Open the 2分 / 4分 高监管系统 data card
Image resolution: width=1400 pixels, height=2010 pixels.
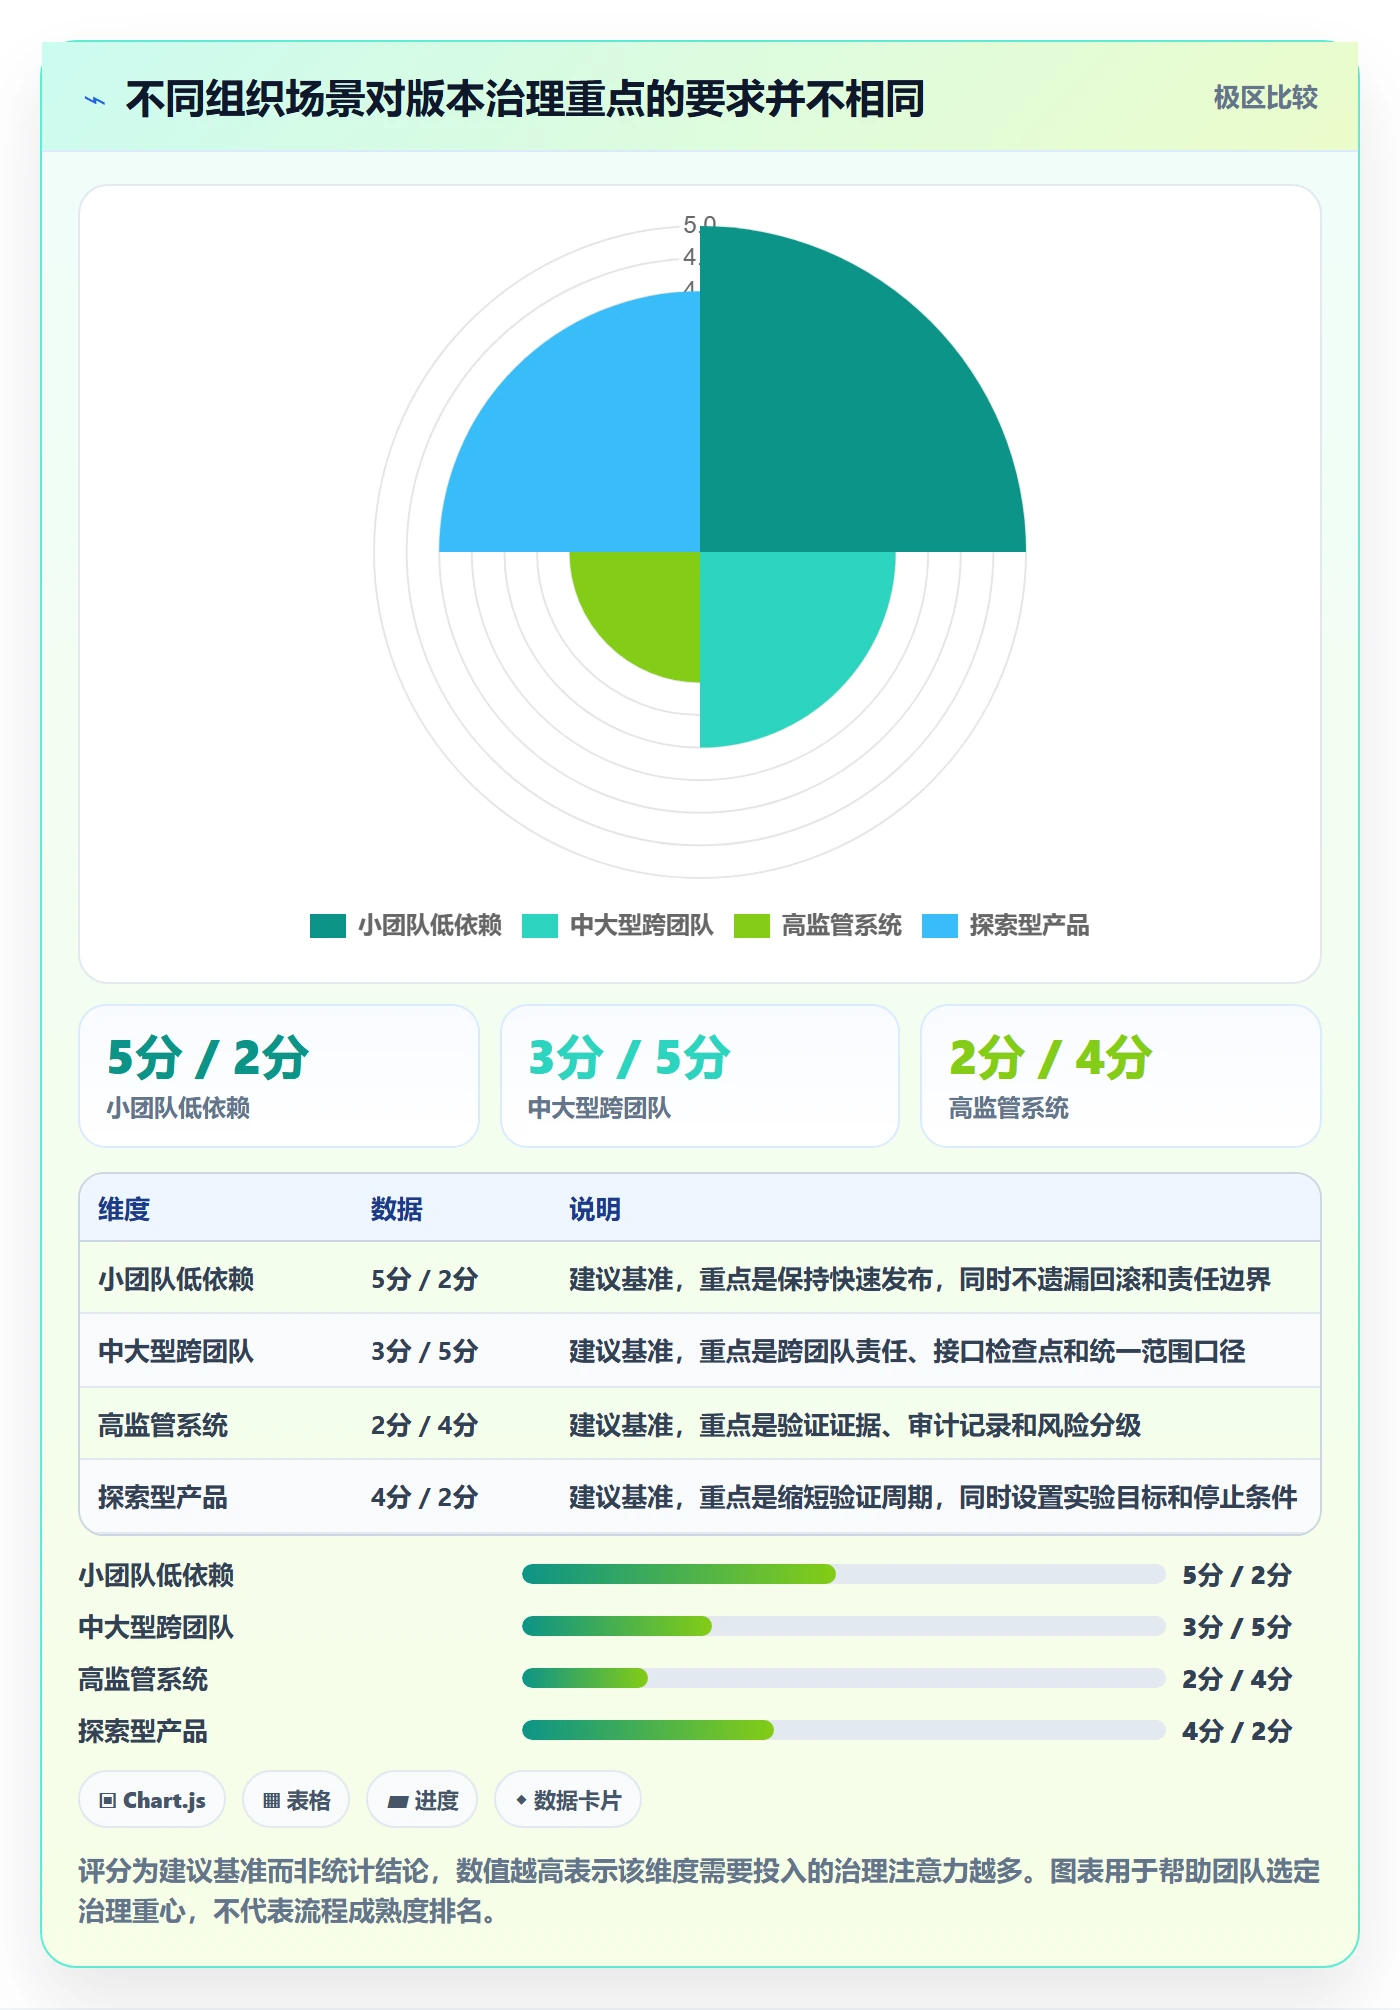pos(1121,1076)
